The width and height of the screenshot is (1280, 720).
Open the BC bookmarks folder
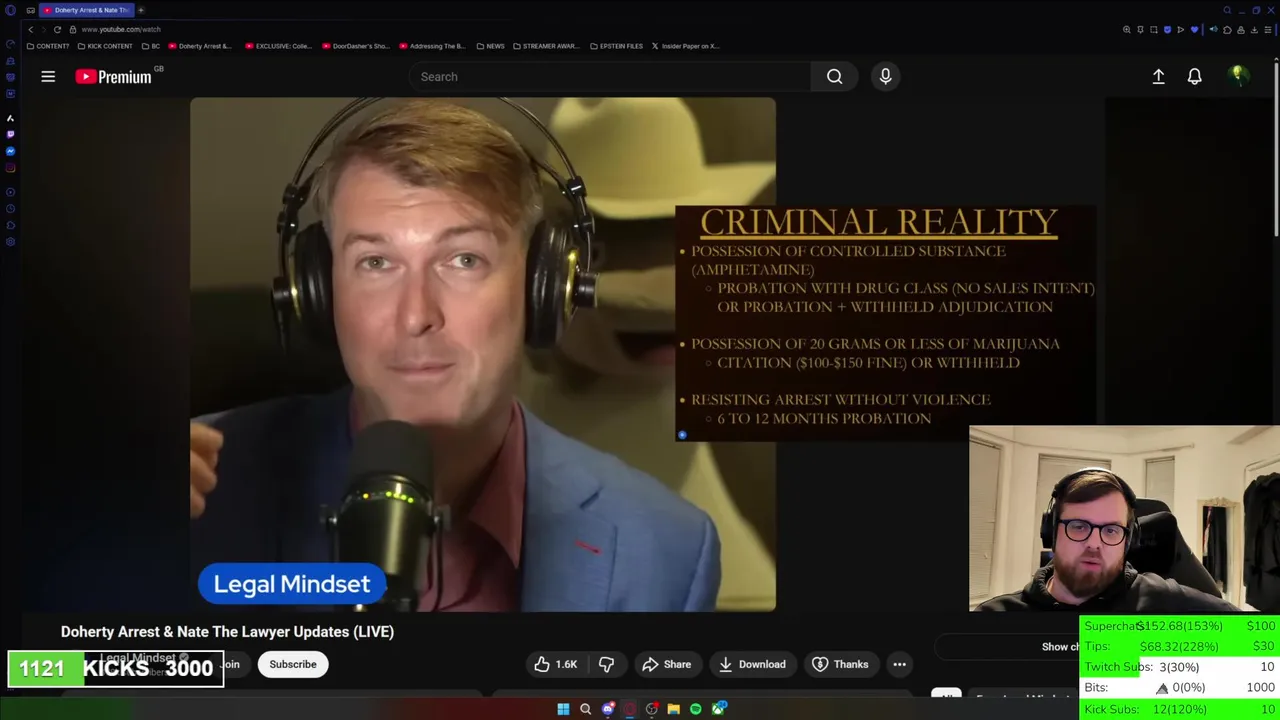(151, 46)
